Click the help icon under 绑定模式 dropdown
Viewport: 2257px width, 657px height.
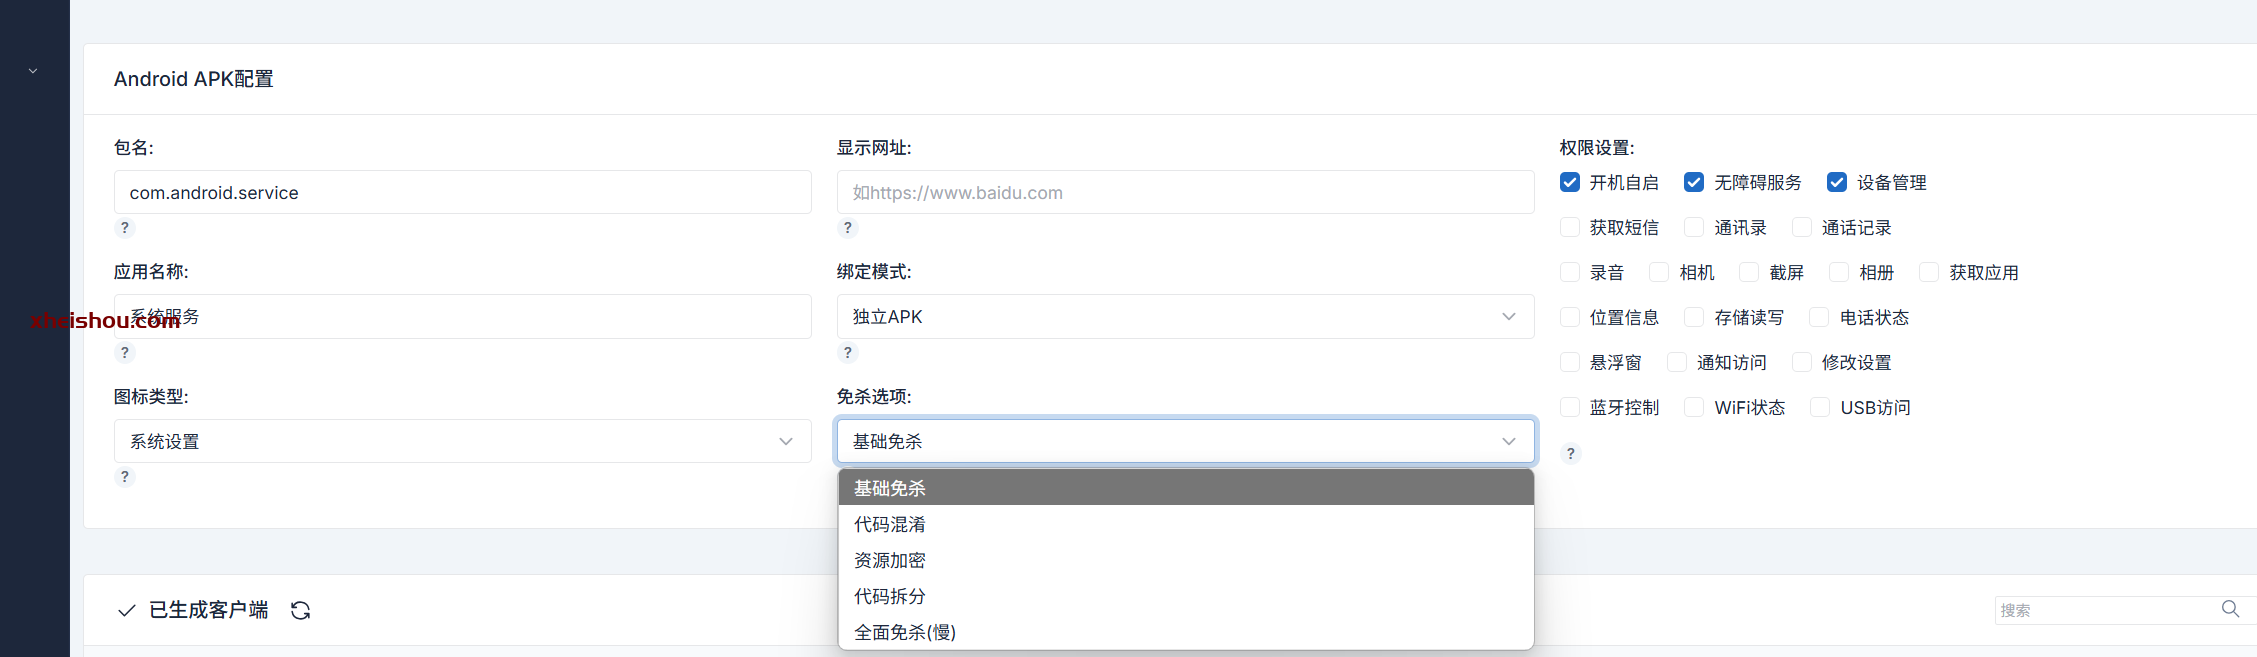(x=848, y=353)
